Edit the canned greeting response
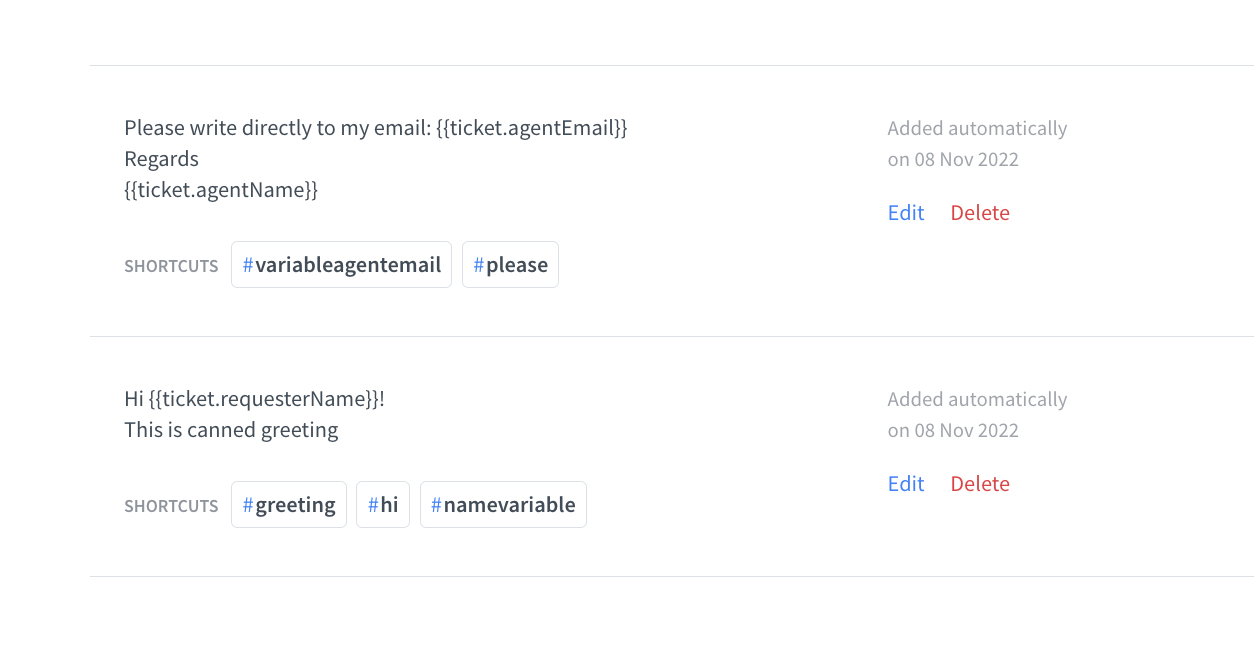 pyautogui.click(x=905, y=483)
